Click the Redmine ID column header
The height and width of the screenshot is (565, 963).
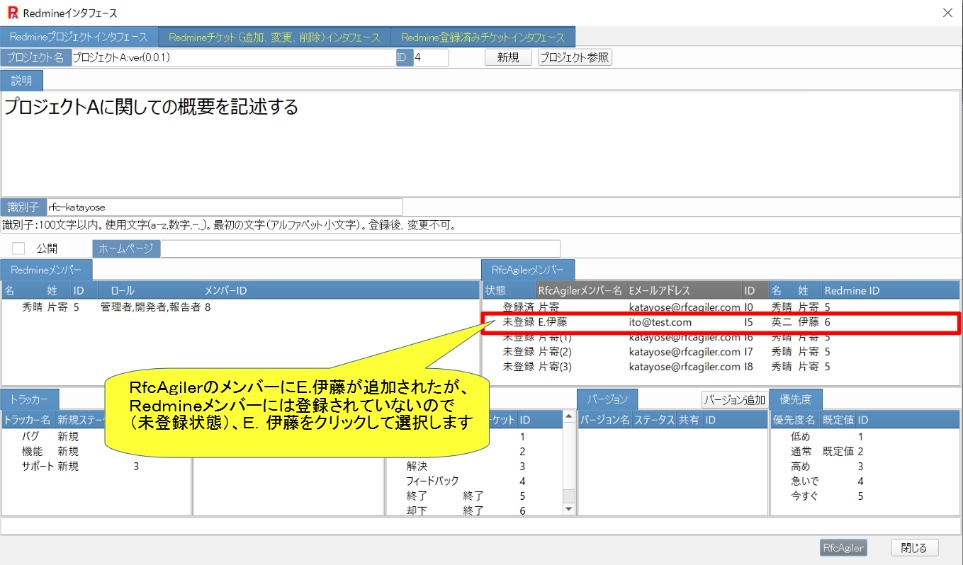pyautogui.click(x=852, y=290)
